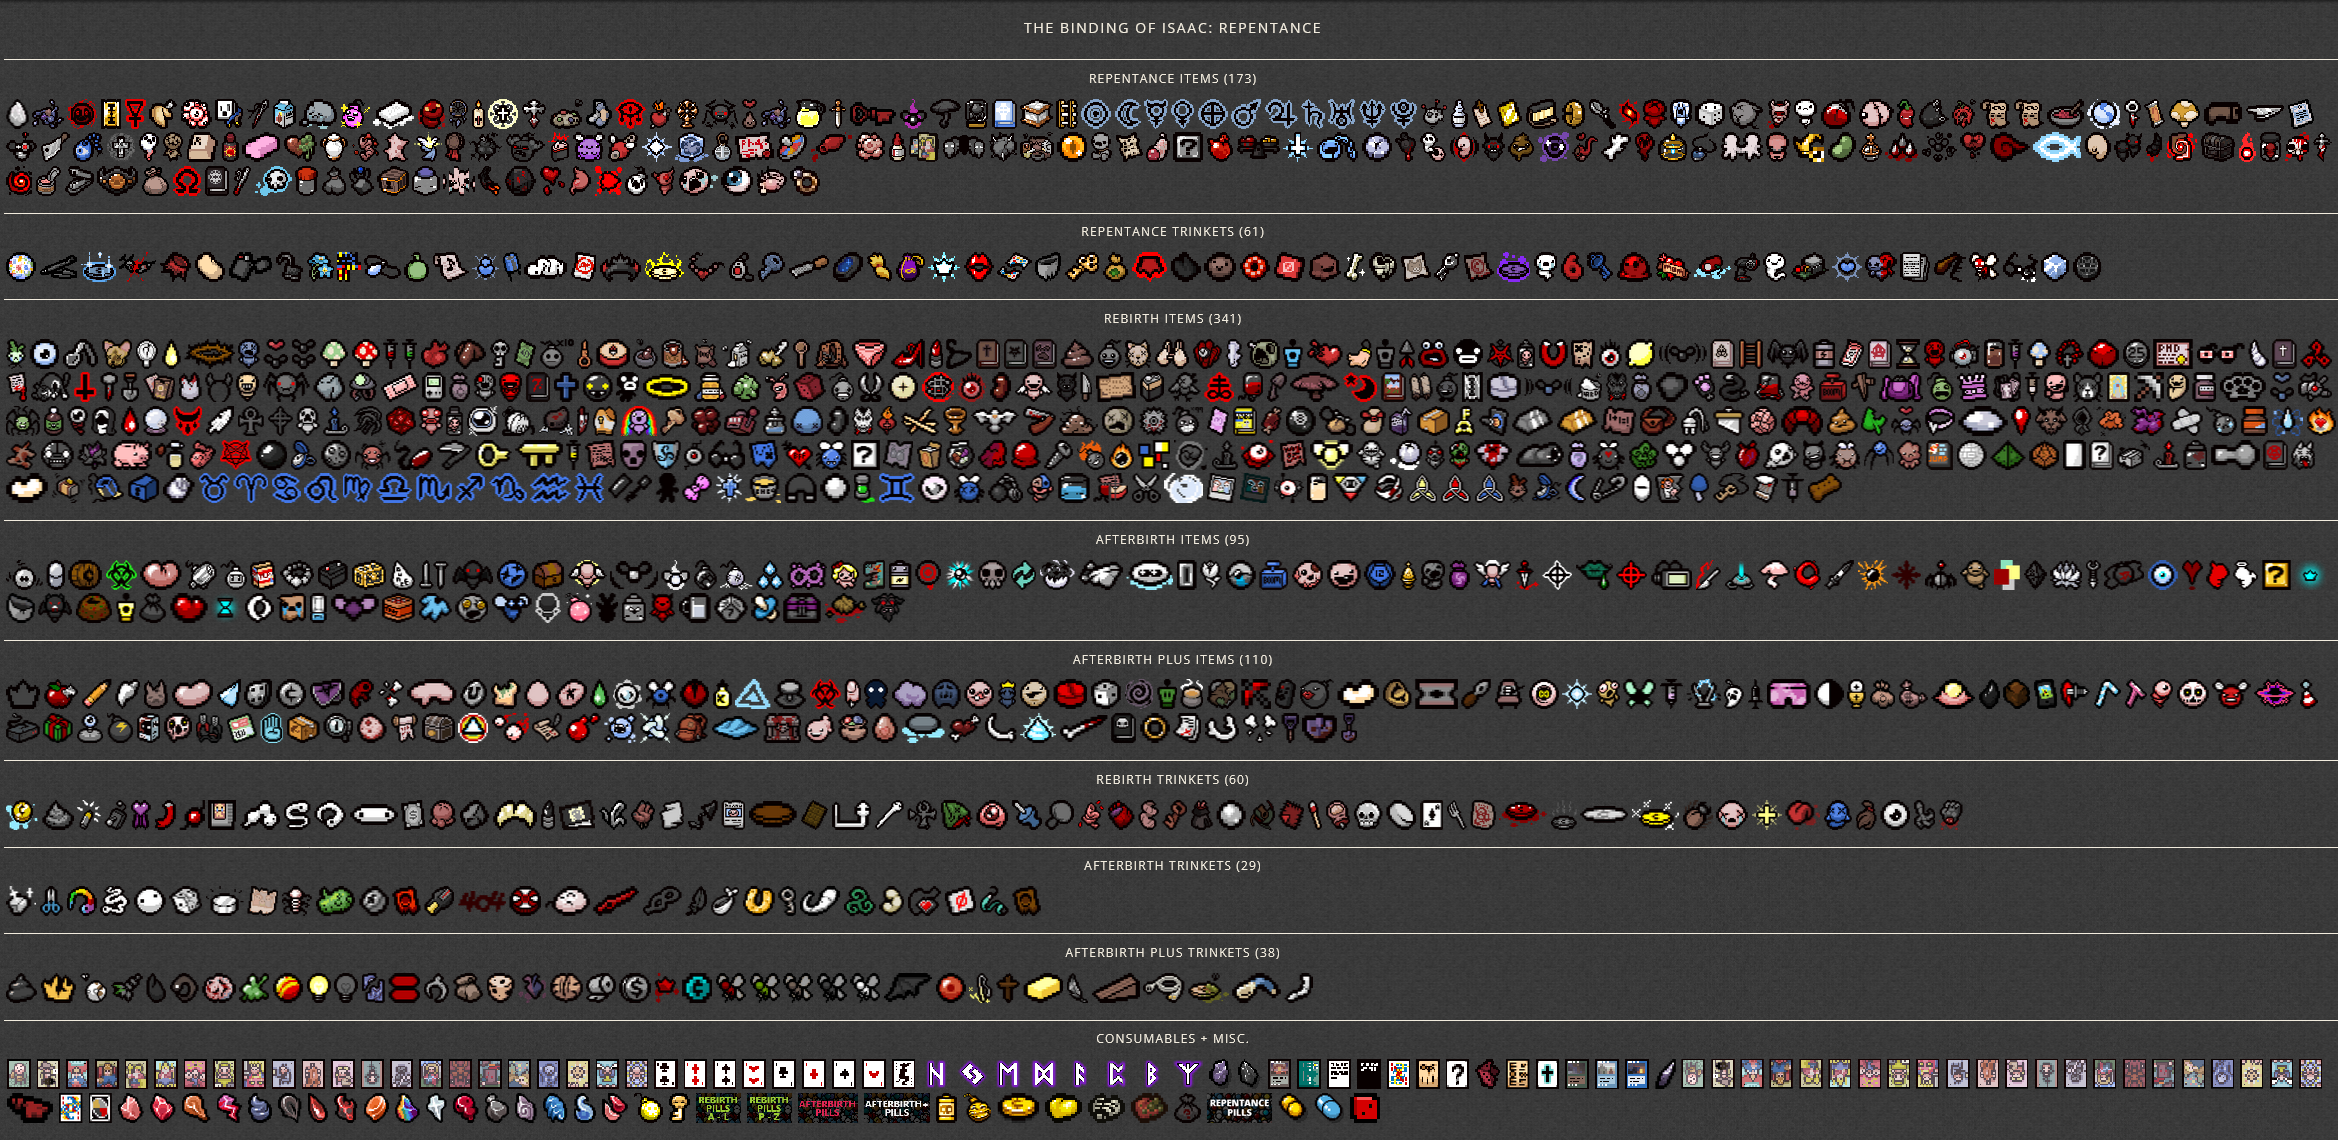Select the pink piggy bank item
Viewport: 2340px width, 1141px height.
pyautogui.click(x=131, y=456)
